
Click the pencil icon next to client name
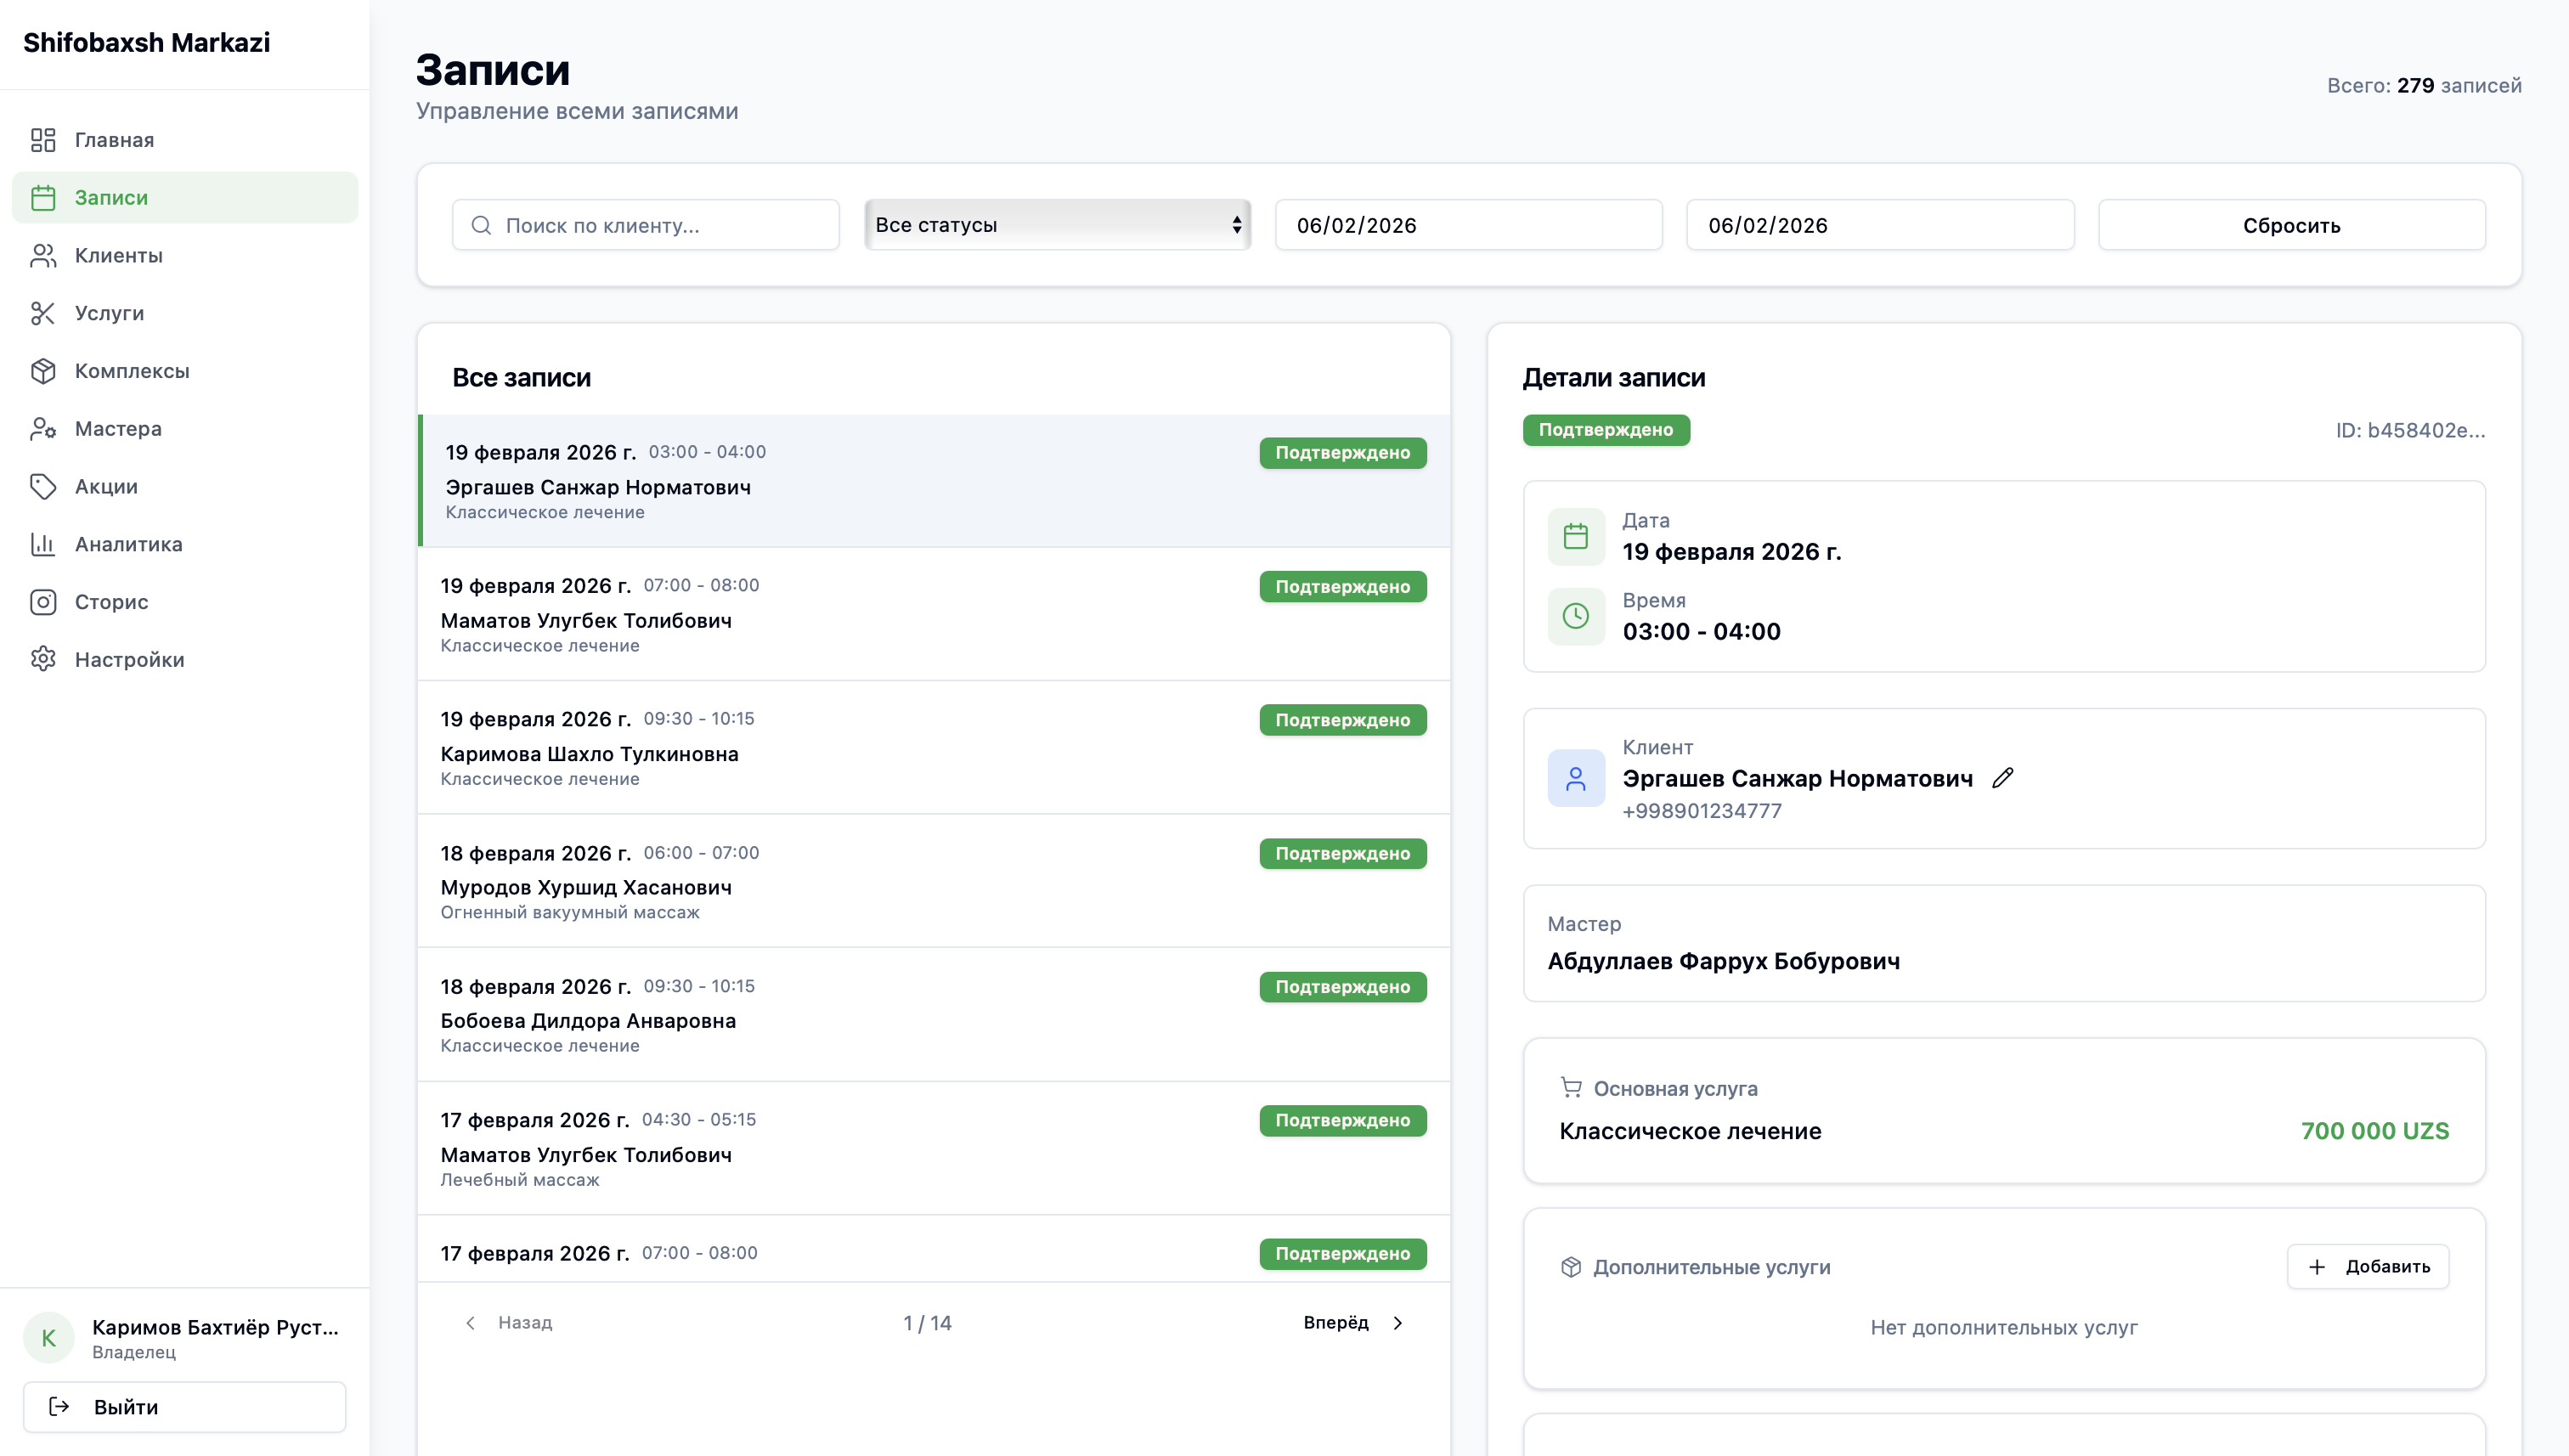2002,778
